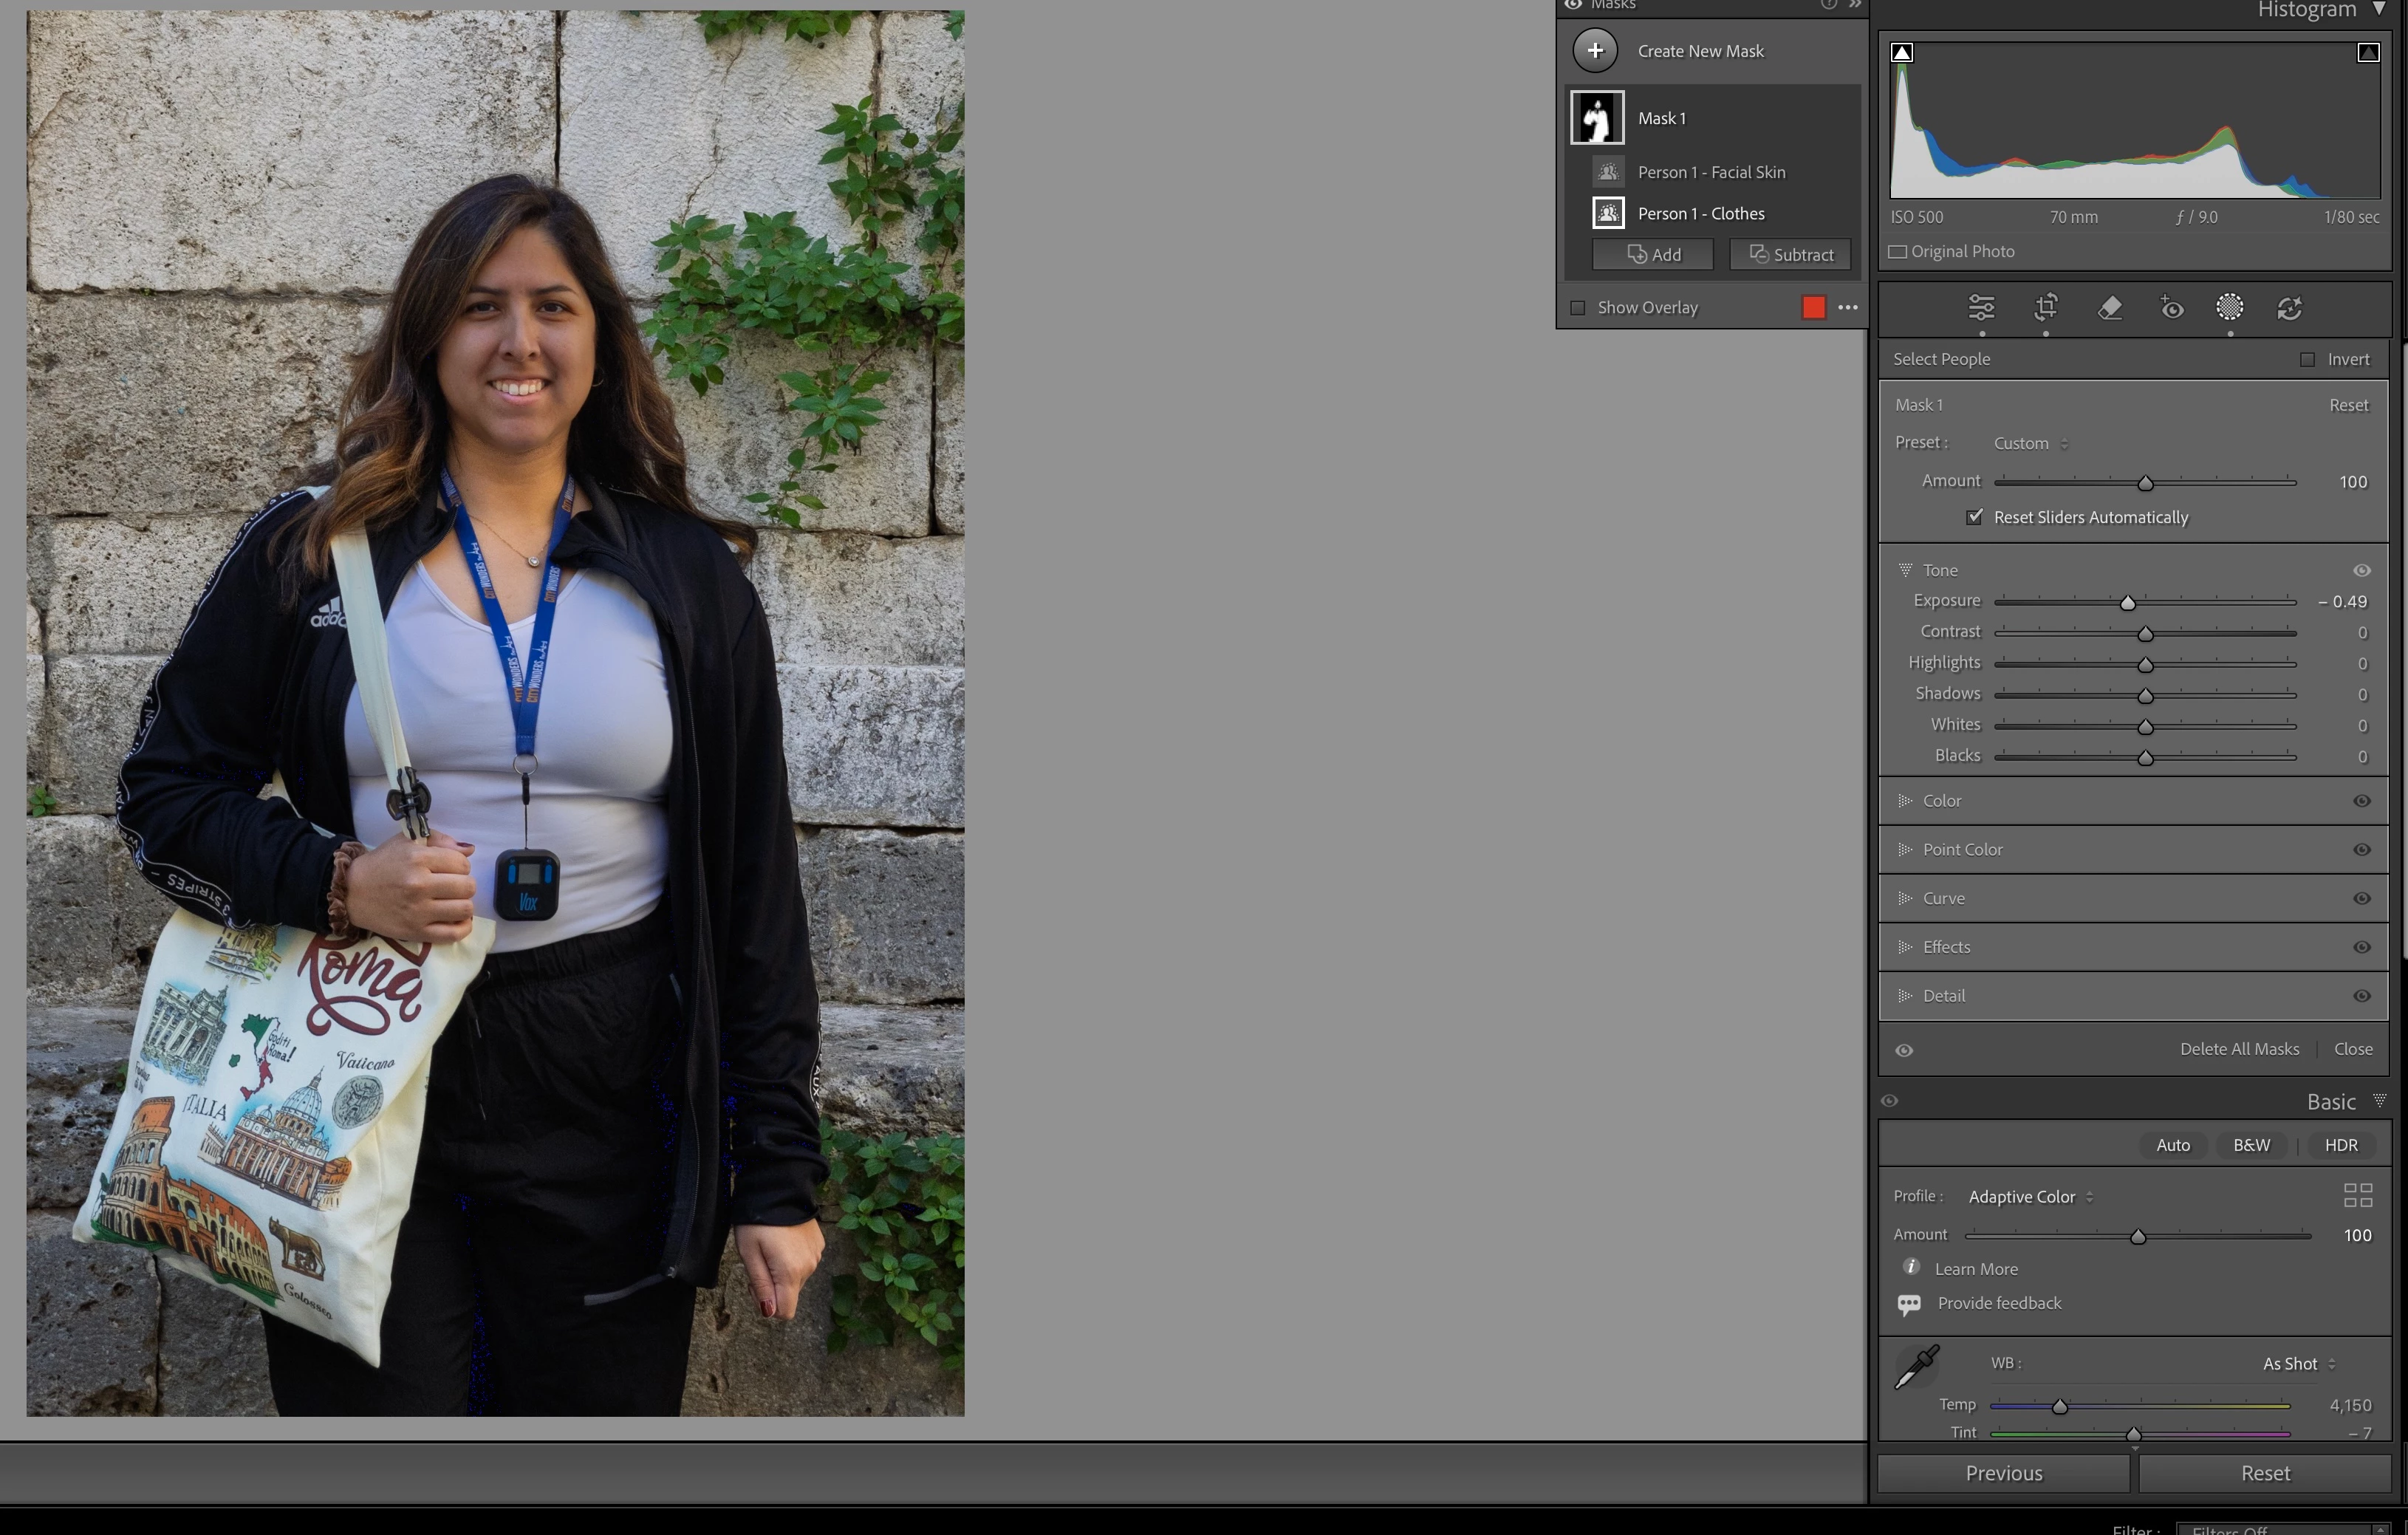This screenshot has width=2408, height=1535.
Task: Toggle all masks visibility eye near Delete All Masks
Action: 1903,1050
